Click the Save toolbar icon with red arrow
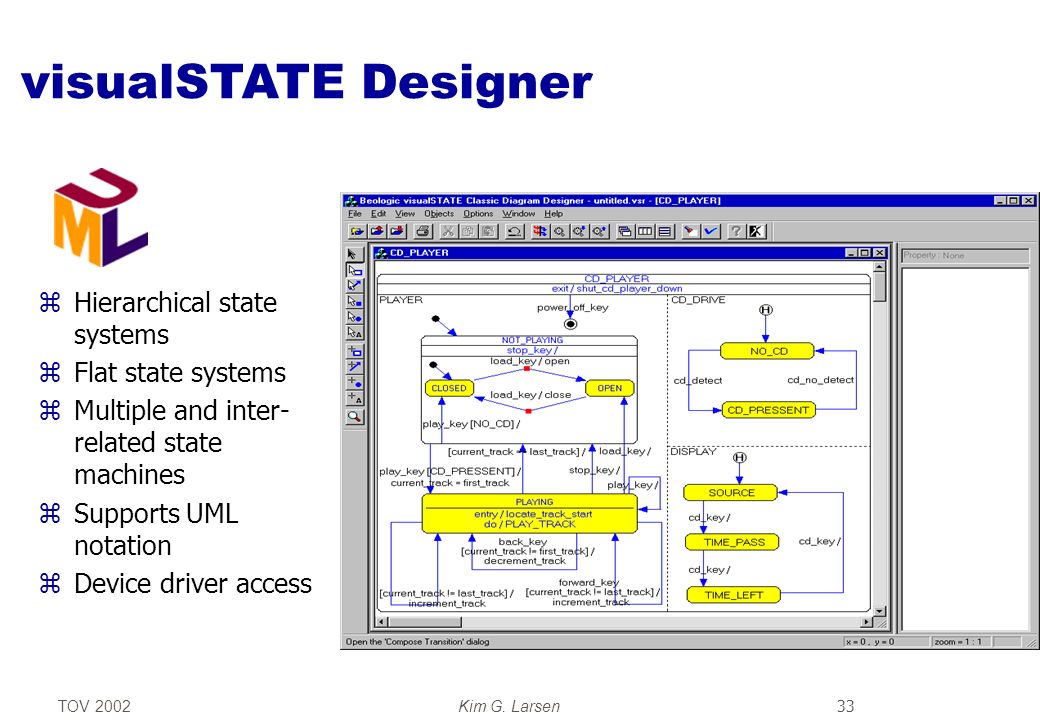Viewport: 1040px width, 720px height. (x=397, y=231)
